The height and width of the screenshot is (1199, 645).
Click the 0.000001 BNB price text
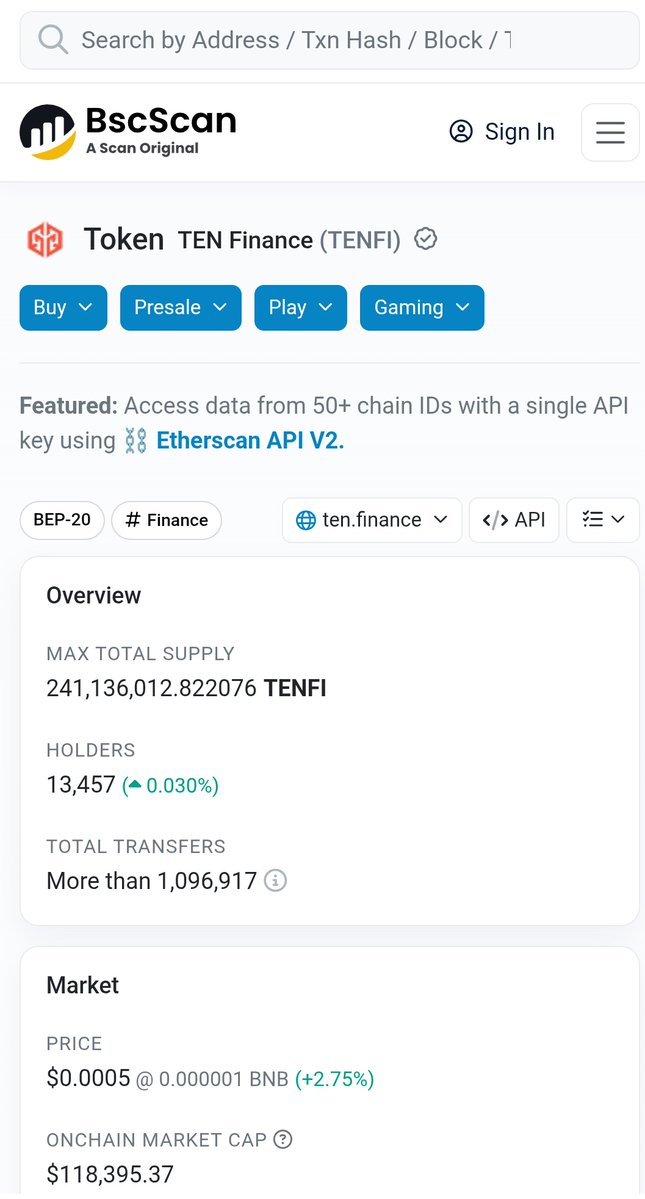pos(223,1079)
